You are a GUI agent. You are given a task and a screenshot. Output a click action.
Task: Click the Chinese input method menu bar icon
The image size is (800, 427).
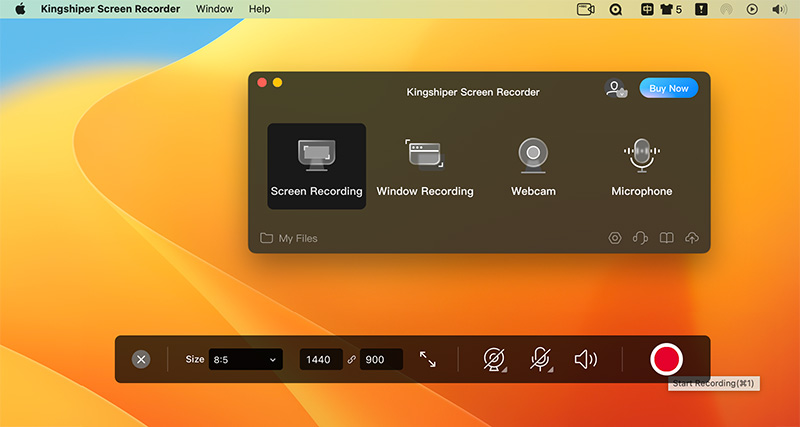point(647,9)
